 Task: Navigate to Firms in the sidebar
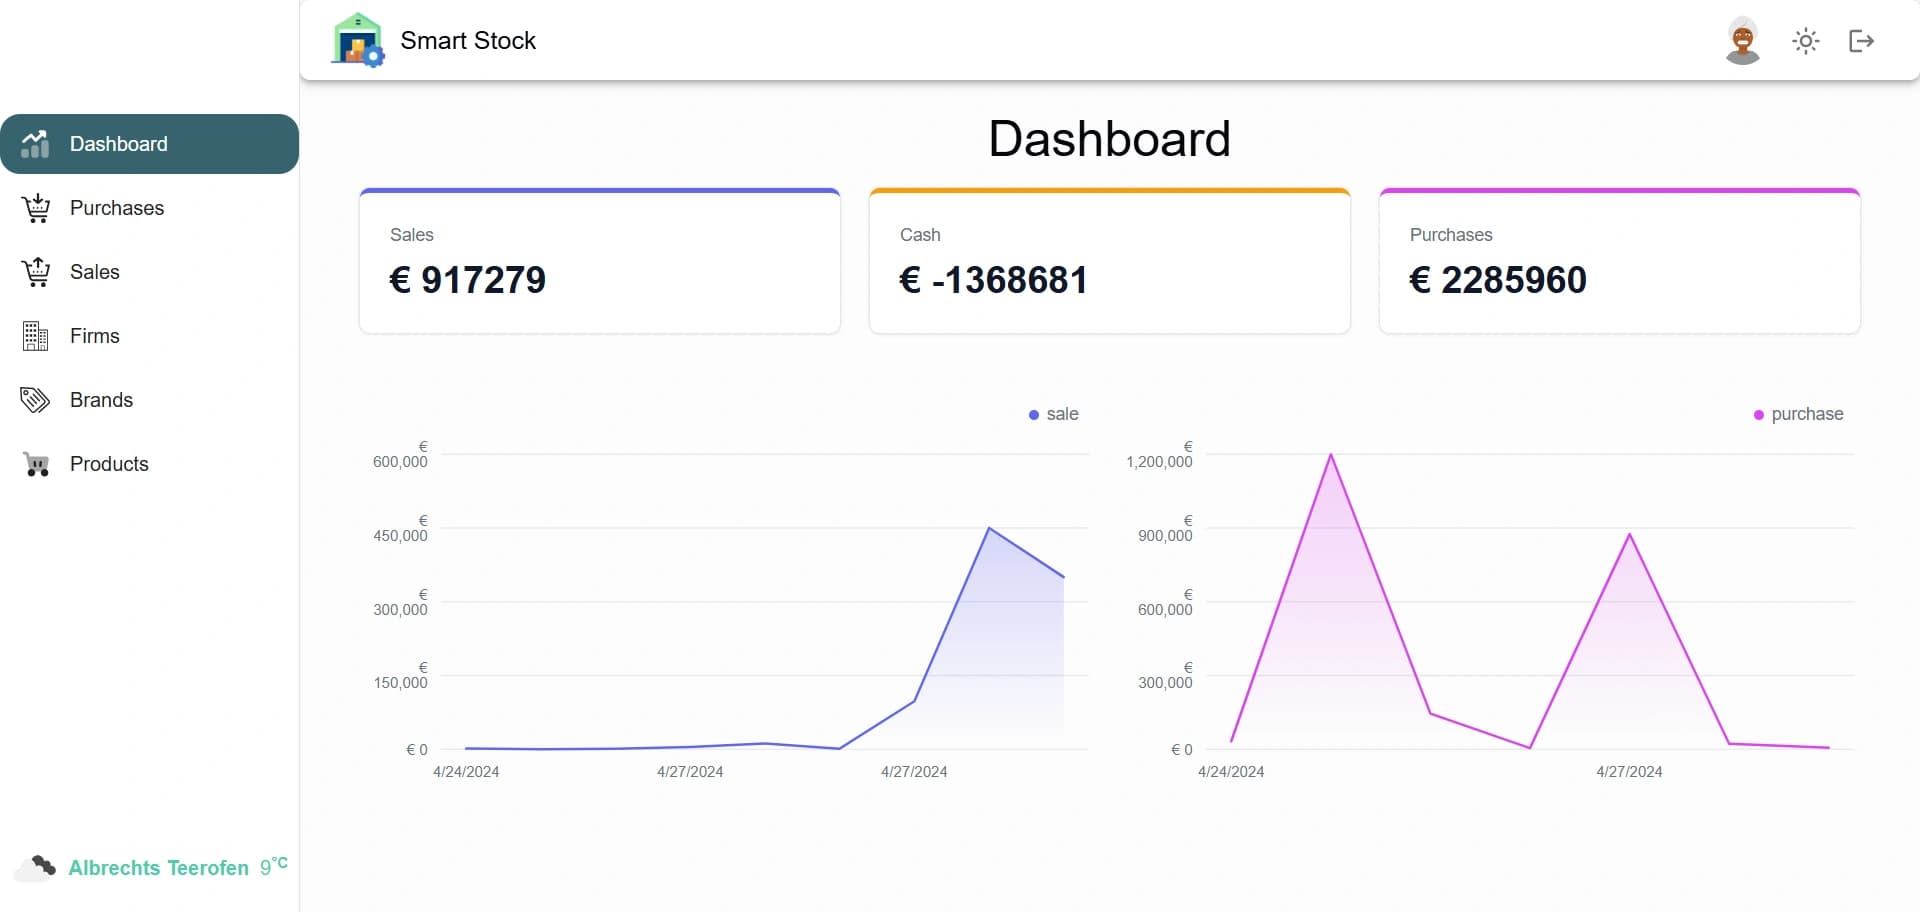(95, 336)
